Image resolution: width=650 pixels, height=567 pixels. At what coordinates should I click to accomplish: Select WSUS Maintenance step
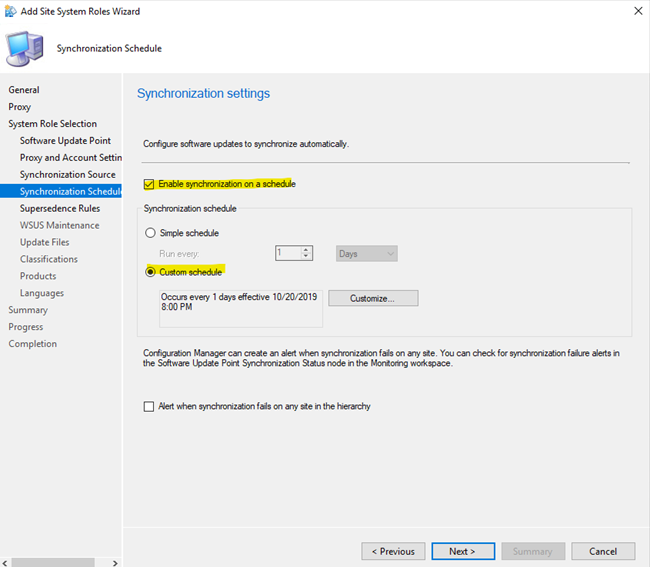pos(60,225)
